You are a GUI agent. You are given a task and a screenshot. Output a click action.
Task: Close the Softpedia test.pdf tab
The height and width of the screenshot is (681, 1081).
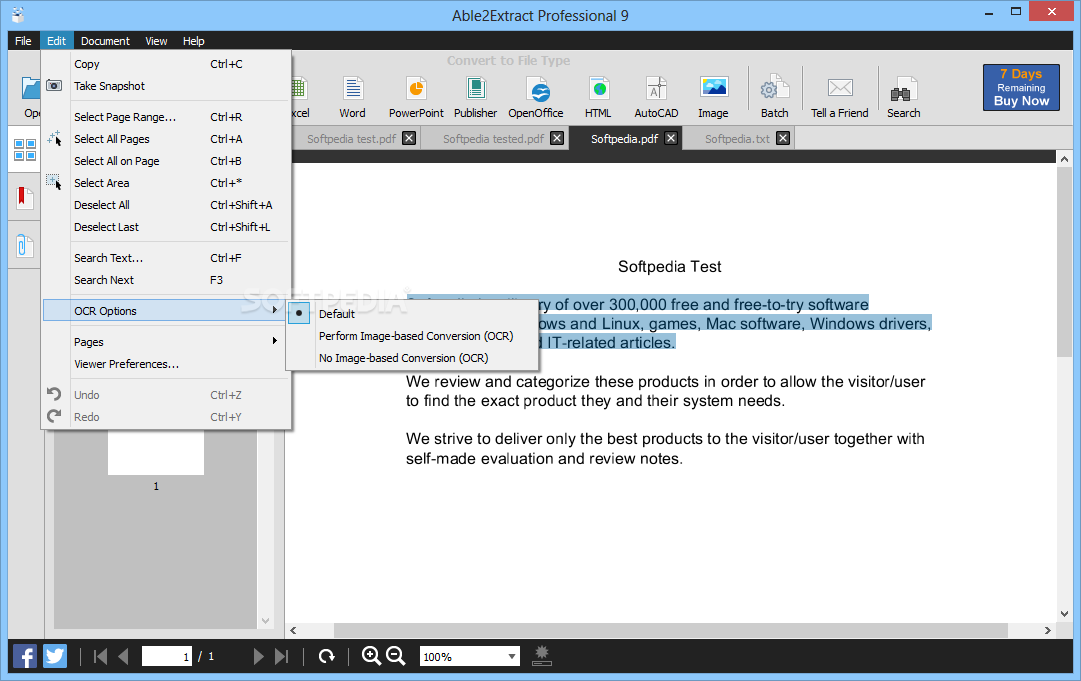409,139
